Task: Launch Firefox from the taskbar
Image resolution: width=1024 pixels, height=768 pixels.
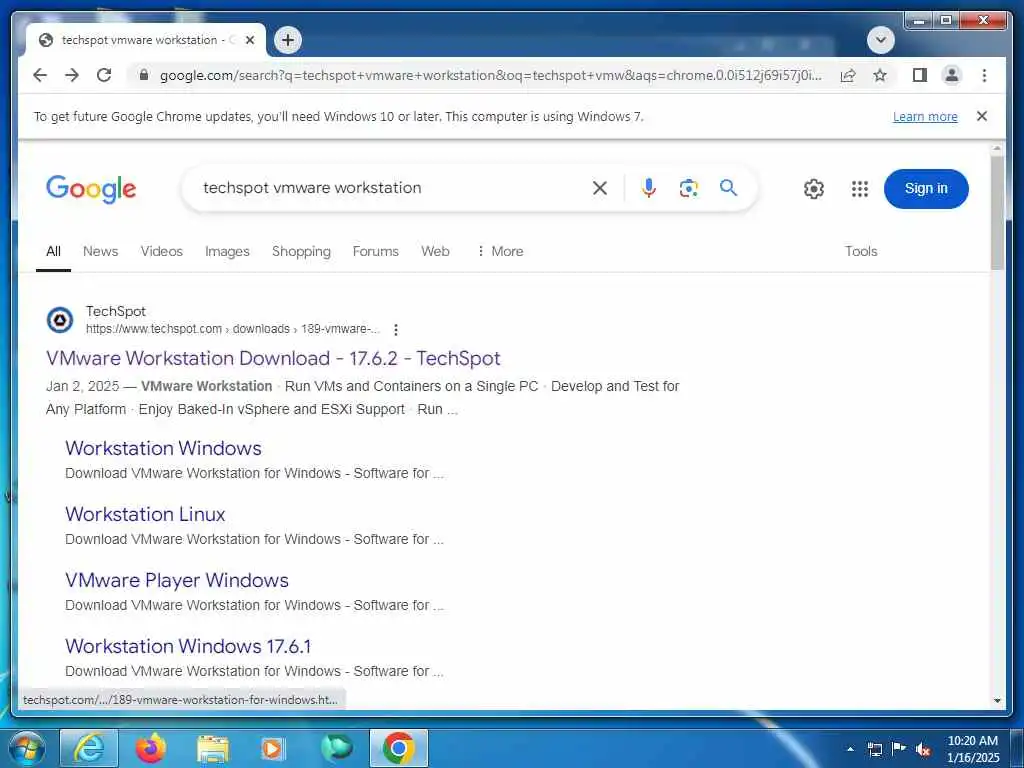Action: tap(151, 748)
